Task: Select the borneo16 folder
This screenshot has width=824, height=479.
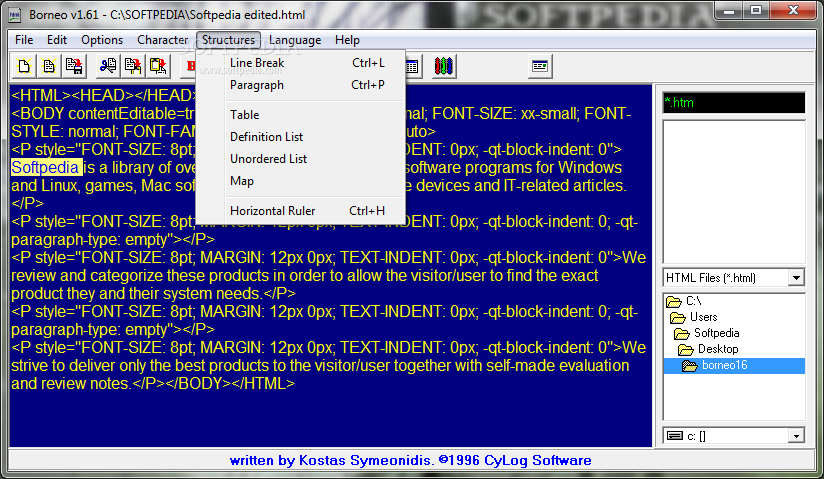Action: 734,365
